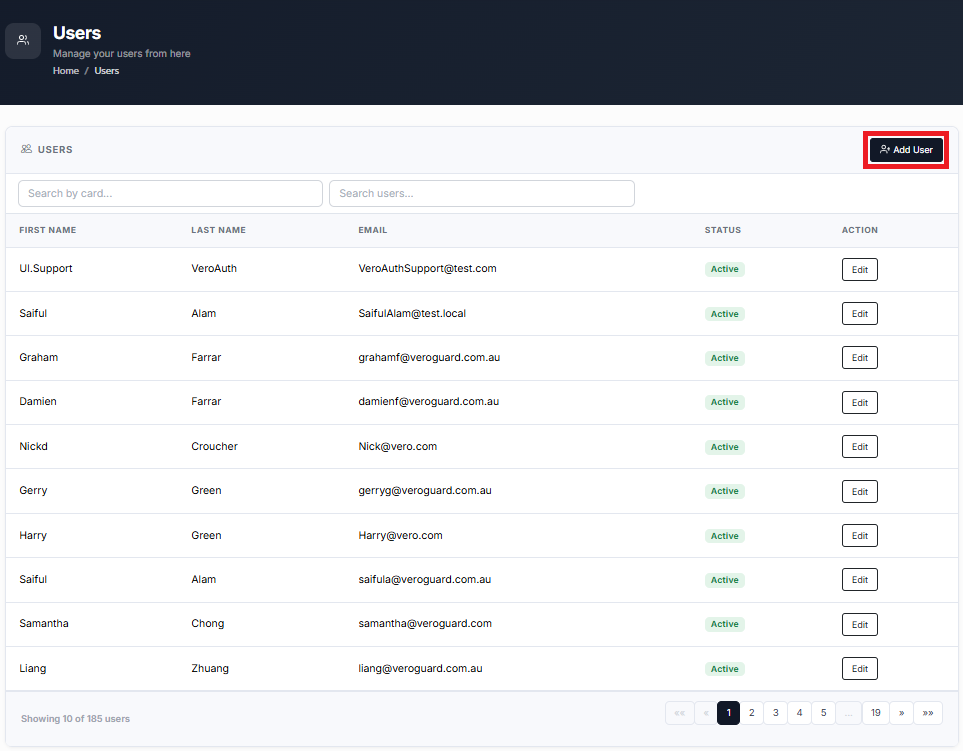Screen dimensions: 963x751
Task: Open the Users breadcrumb item
Action: tap(107, 71)
